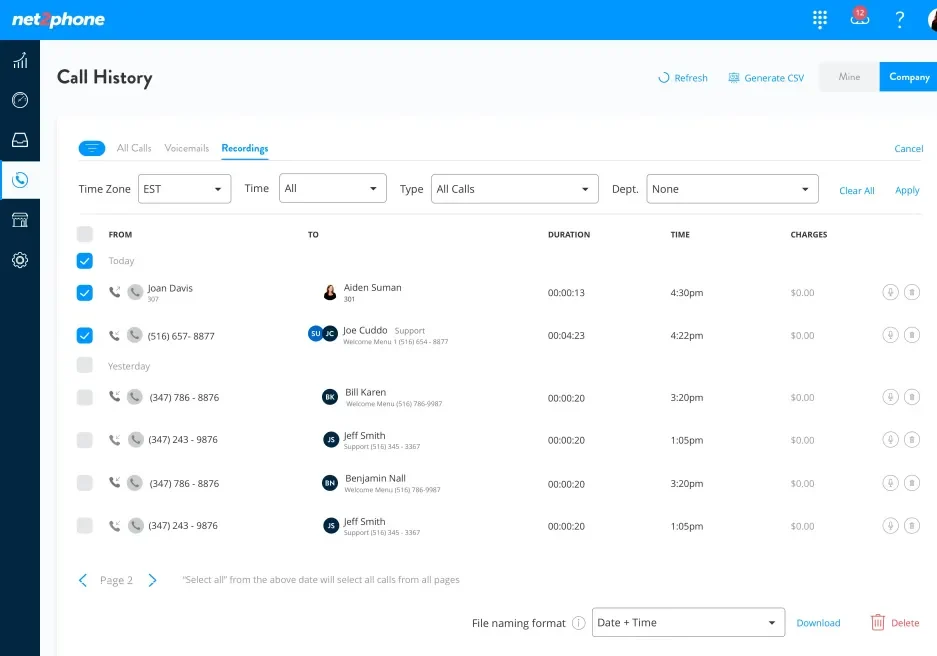Uncheck the Today group checkbox
The height and width of the screenshot is (656, 937).
(85, 260)
